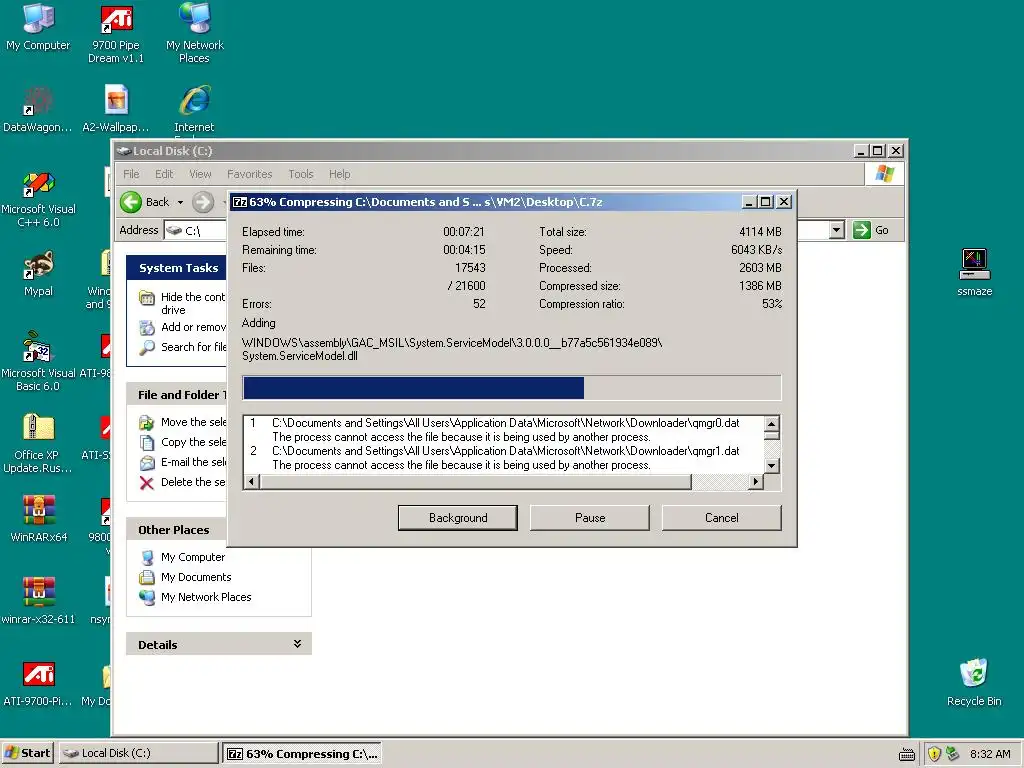
Task: Open Microsoft Visual C++ 6.0 shortcut
Action: [38, 199]
